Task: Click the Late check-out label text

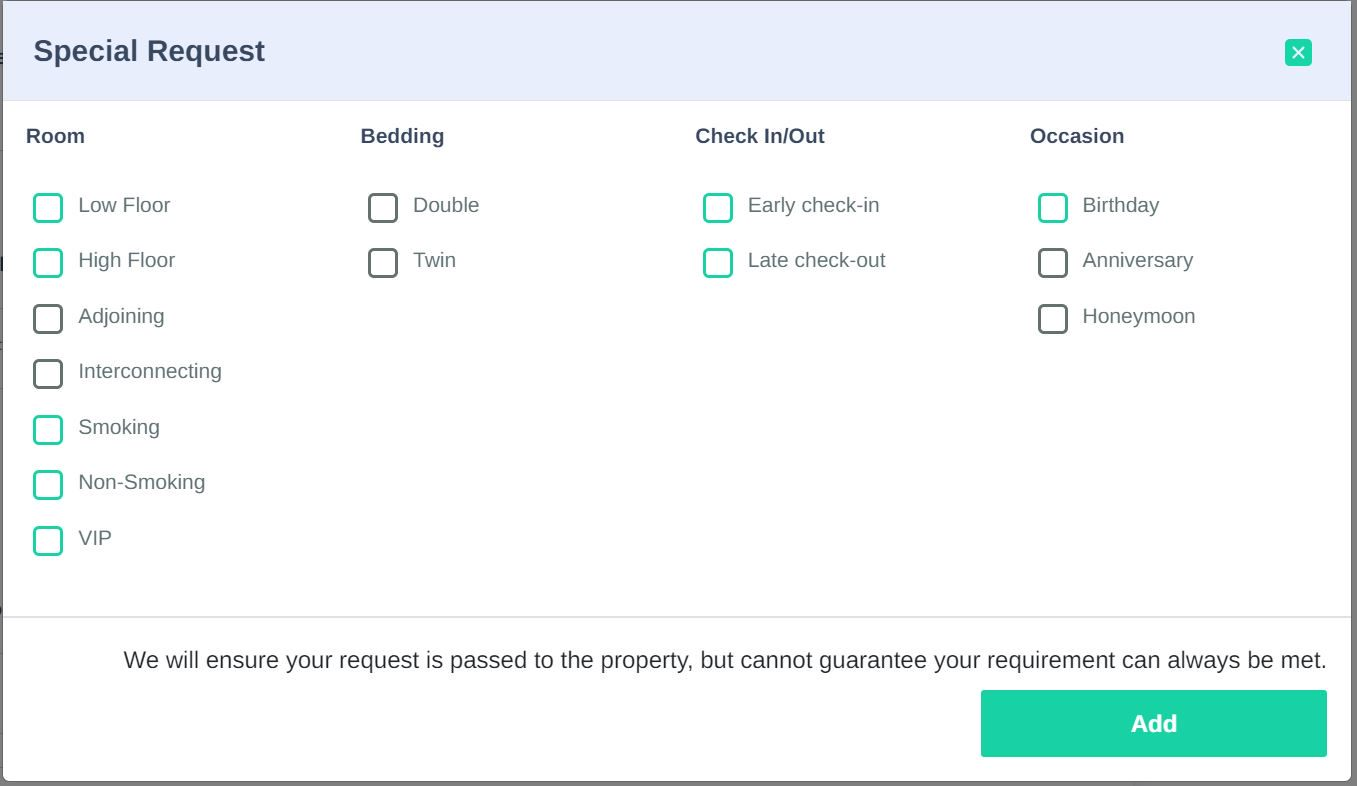Action: pyautogui.click(x=816, y=260)
